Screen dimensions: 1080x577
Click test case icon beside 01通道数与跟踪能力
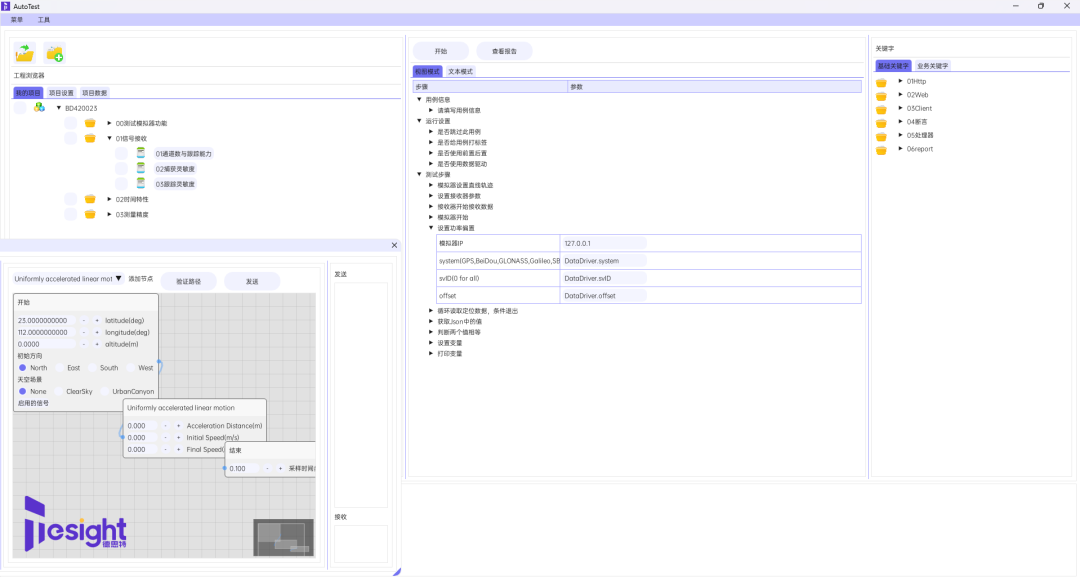pos(141,153)
